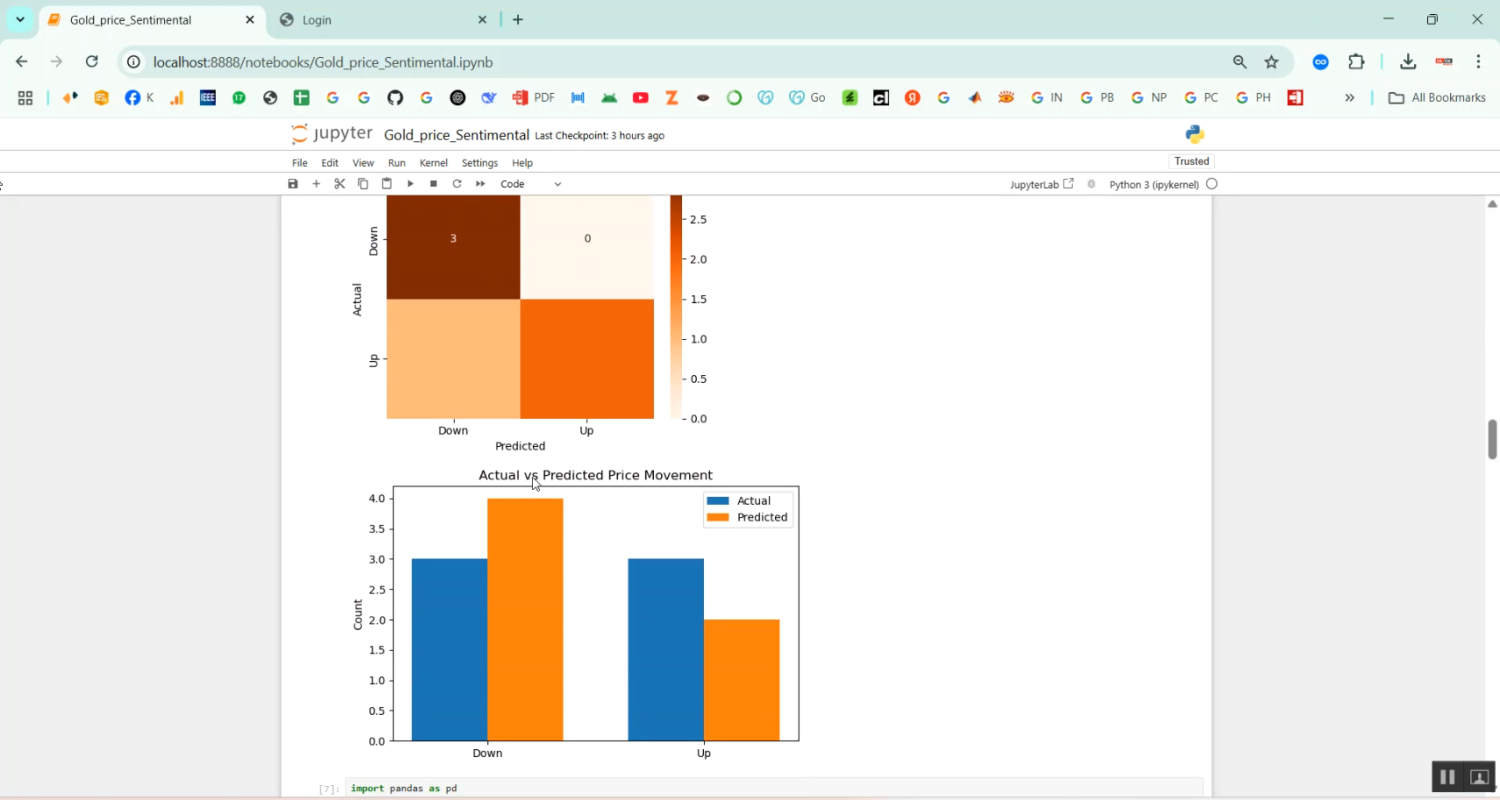The height and width of the screenshot is (800, 1500).
Task: Open the Kernel menu
Action: pyautogui.click(x=433, y=163)
